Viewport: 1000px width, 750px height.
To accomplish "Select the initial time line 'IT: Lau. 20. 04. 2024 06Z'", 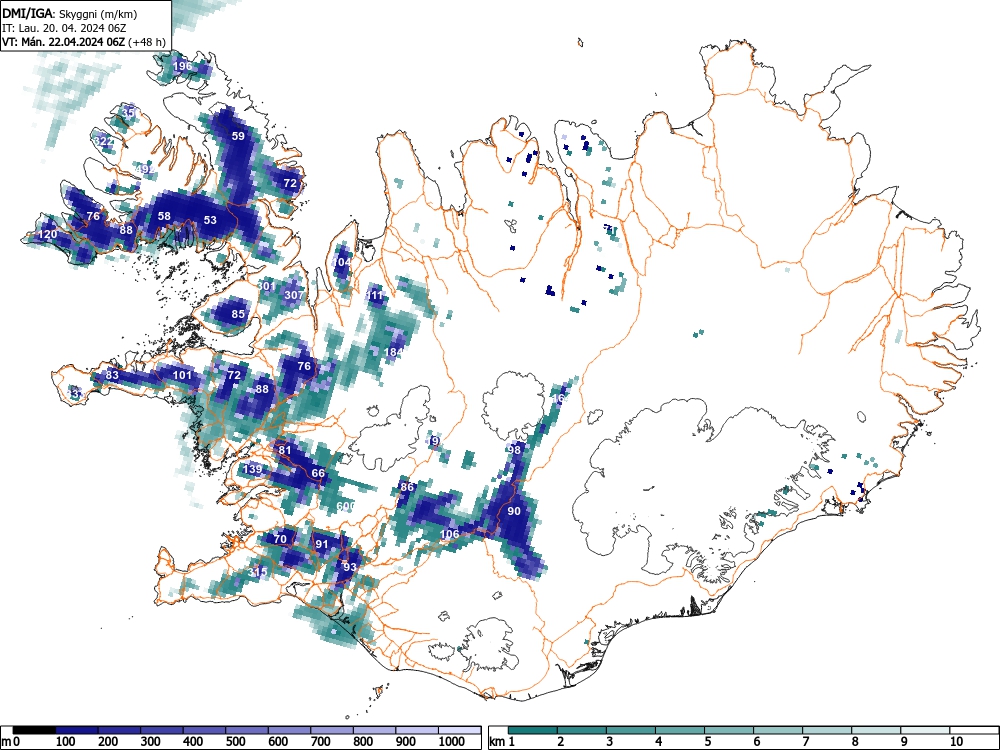I will 64,28.
